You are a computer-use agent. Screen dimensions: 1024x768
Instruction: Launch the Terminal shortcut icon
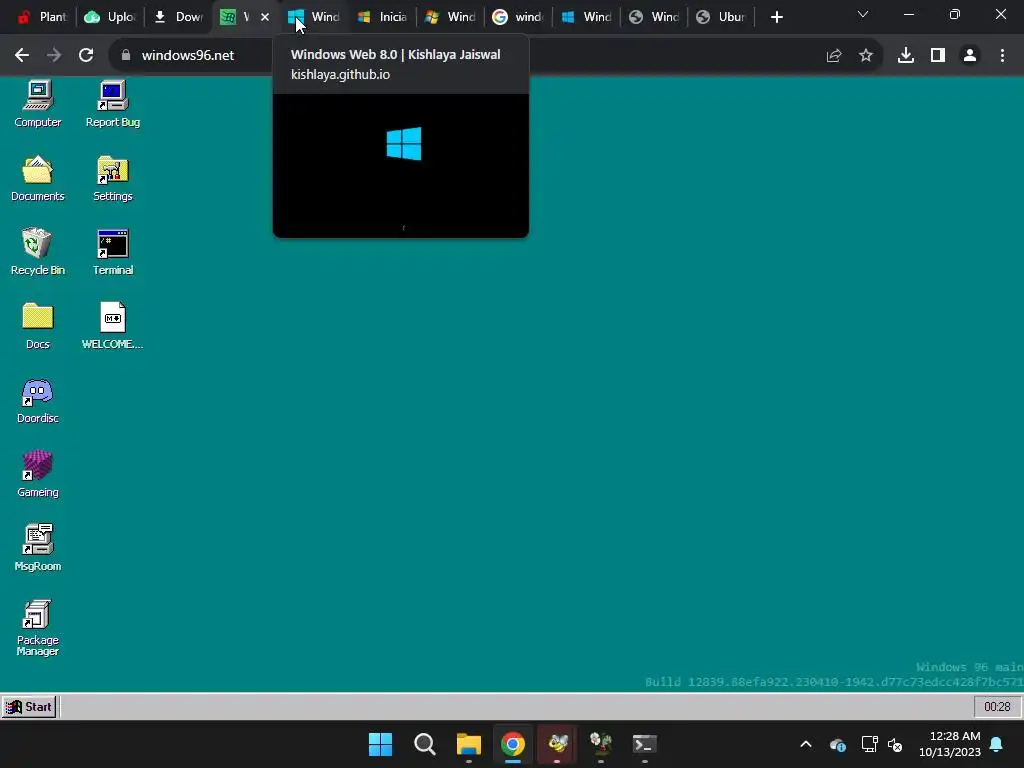pyautogui.click(x=112, y=251)
